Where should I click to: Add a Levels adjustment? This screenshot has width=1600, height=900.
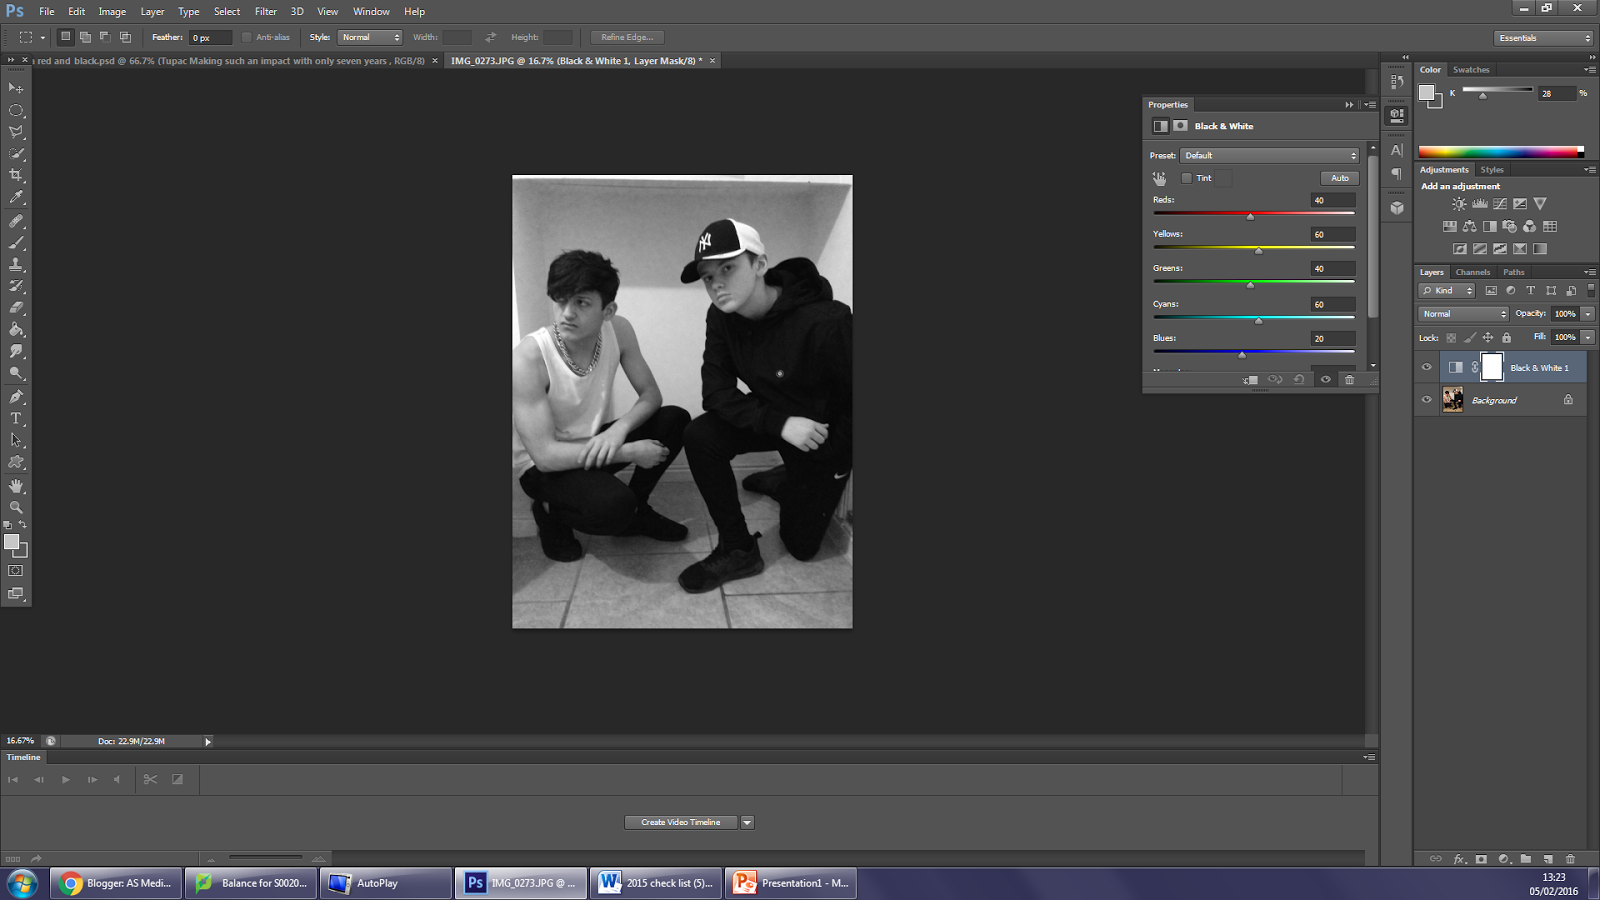pos(1480,204)
